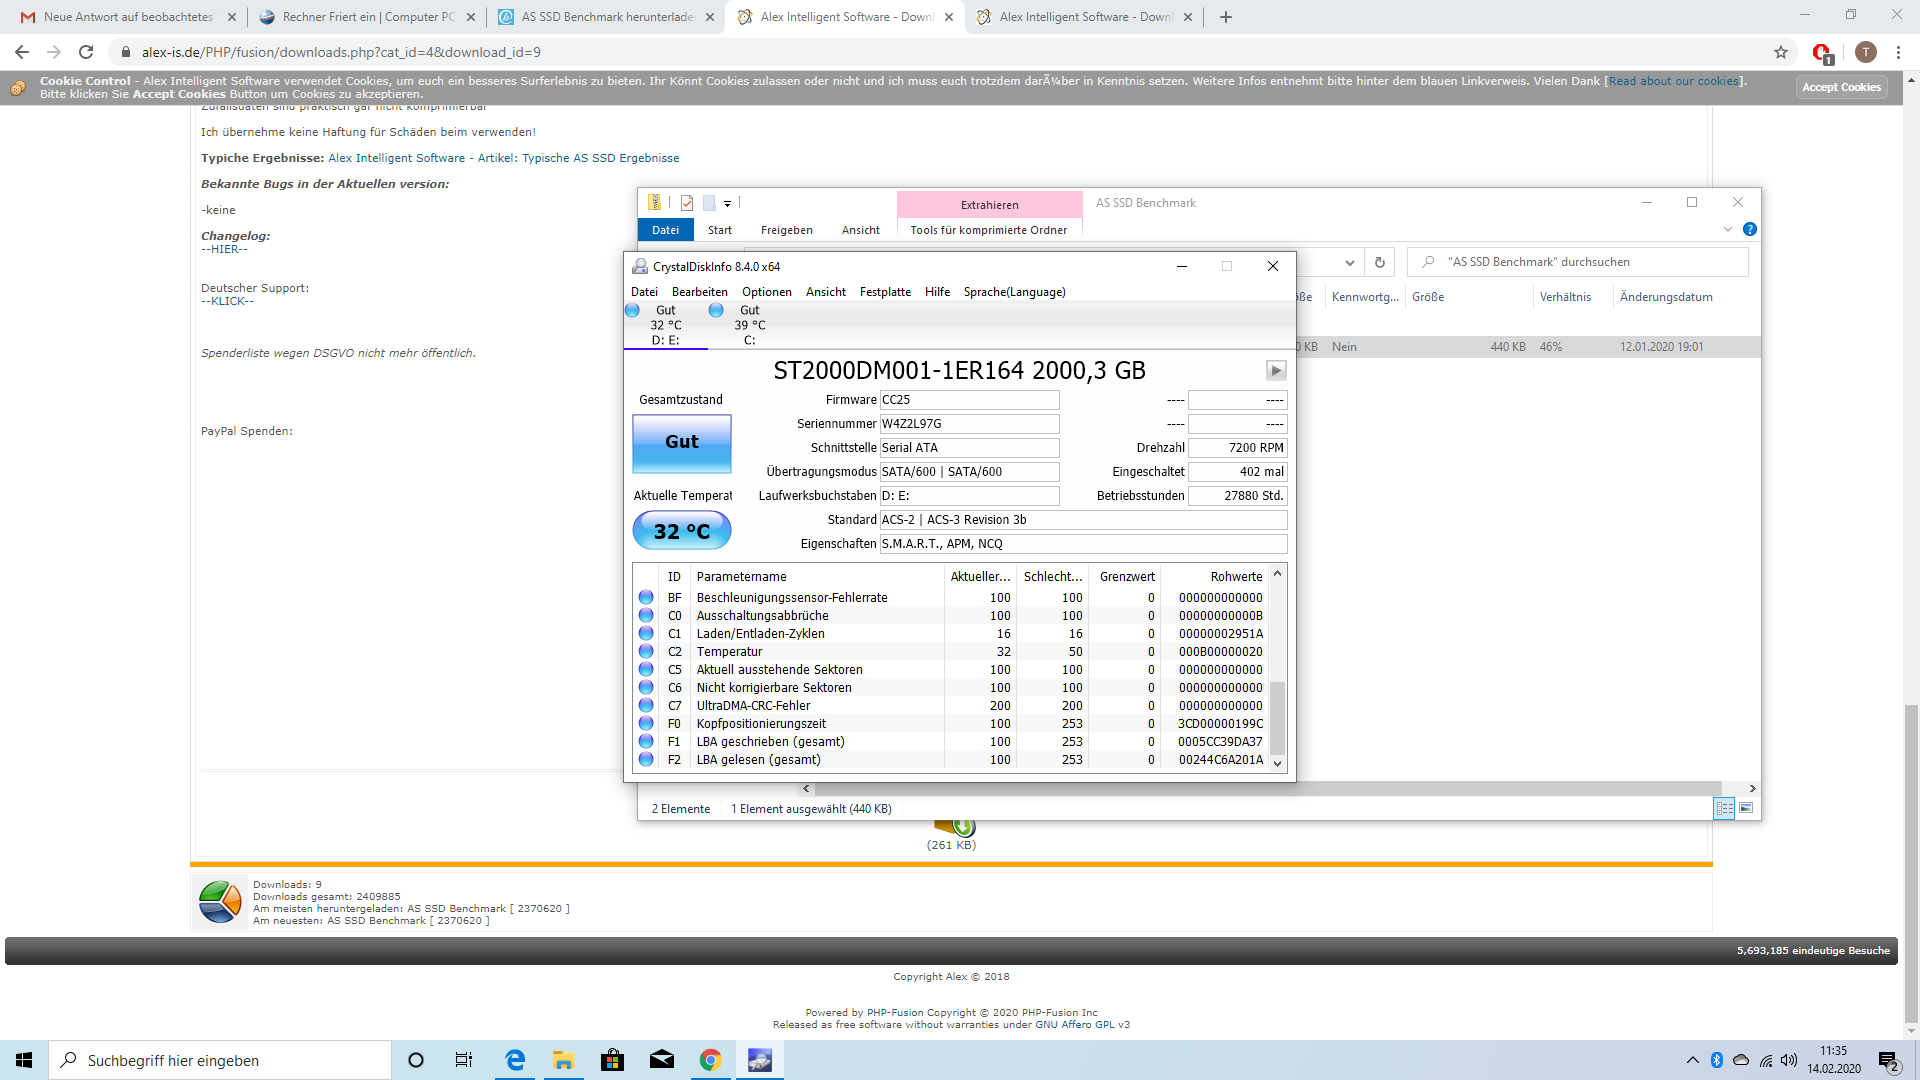Open Explorer help question mark icon

[1750, 230]
